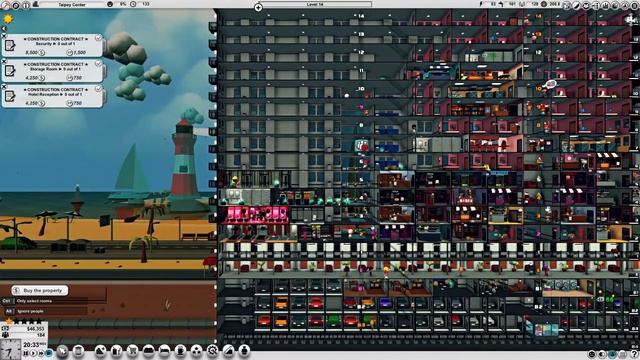
Task: Open the sixth round icon top-right
Action: (616, 5)
